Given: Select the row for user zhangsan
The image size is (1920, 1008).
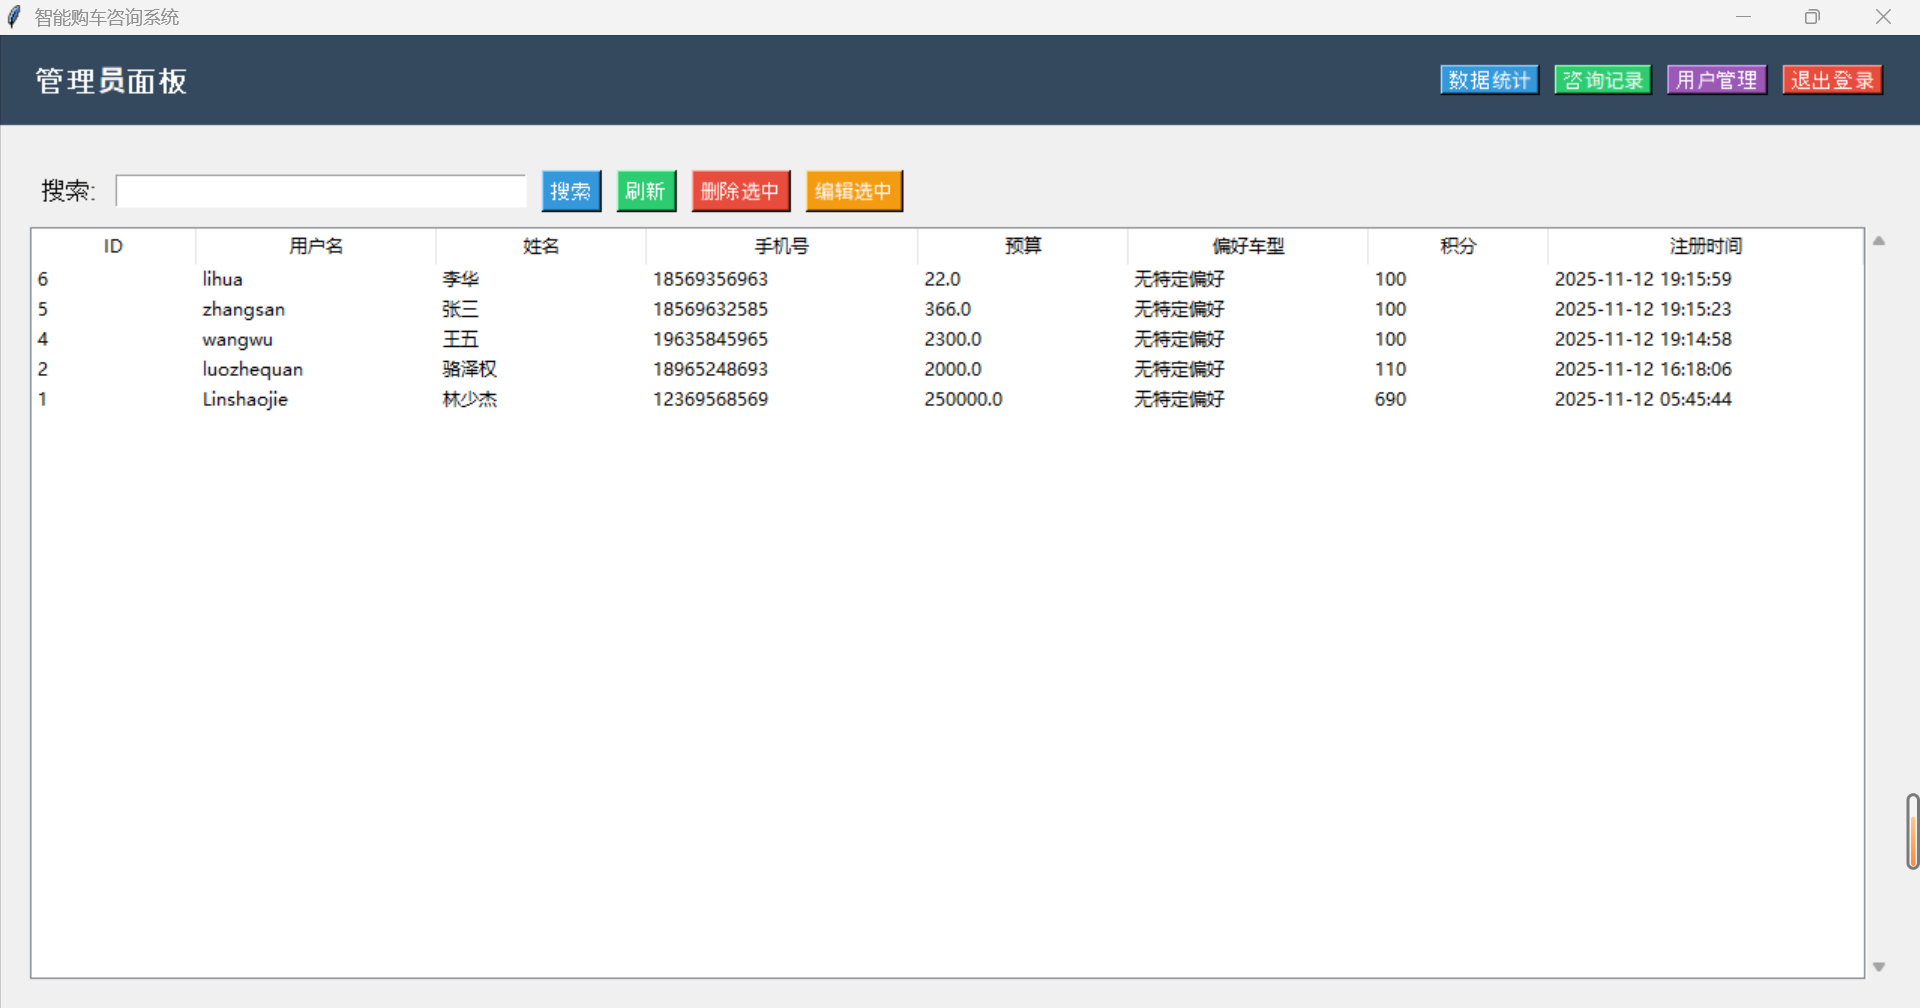Looking at the screenshot, I should point(947,309).
